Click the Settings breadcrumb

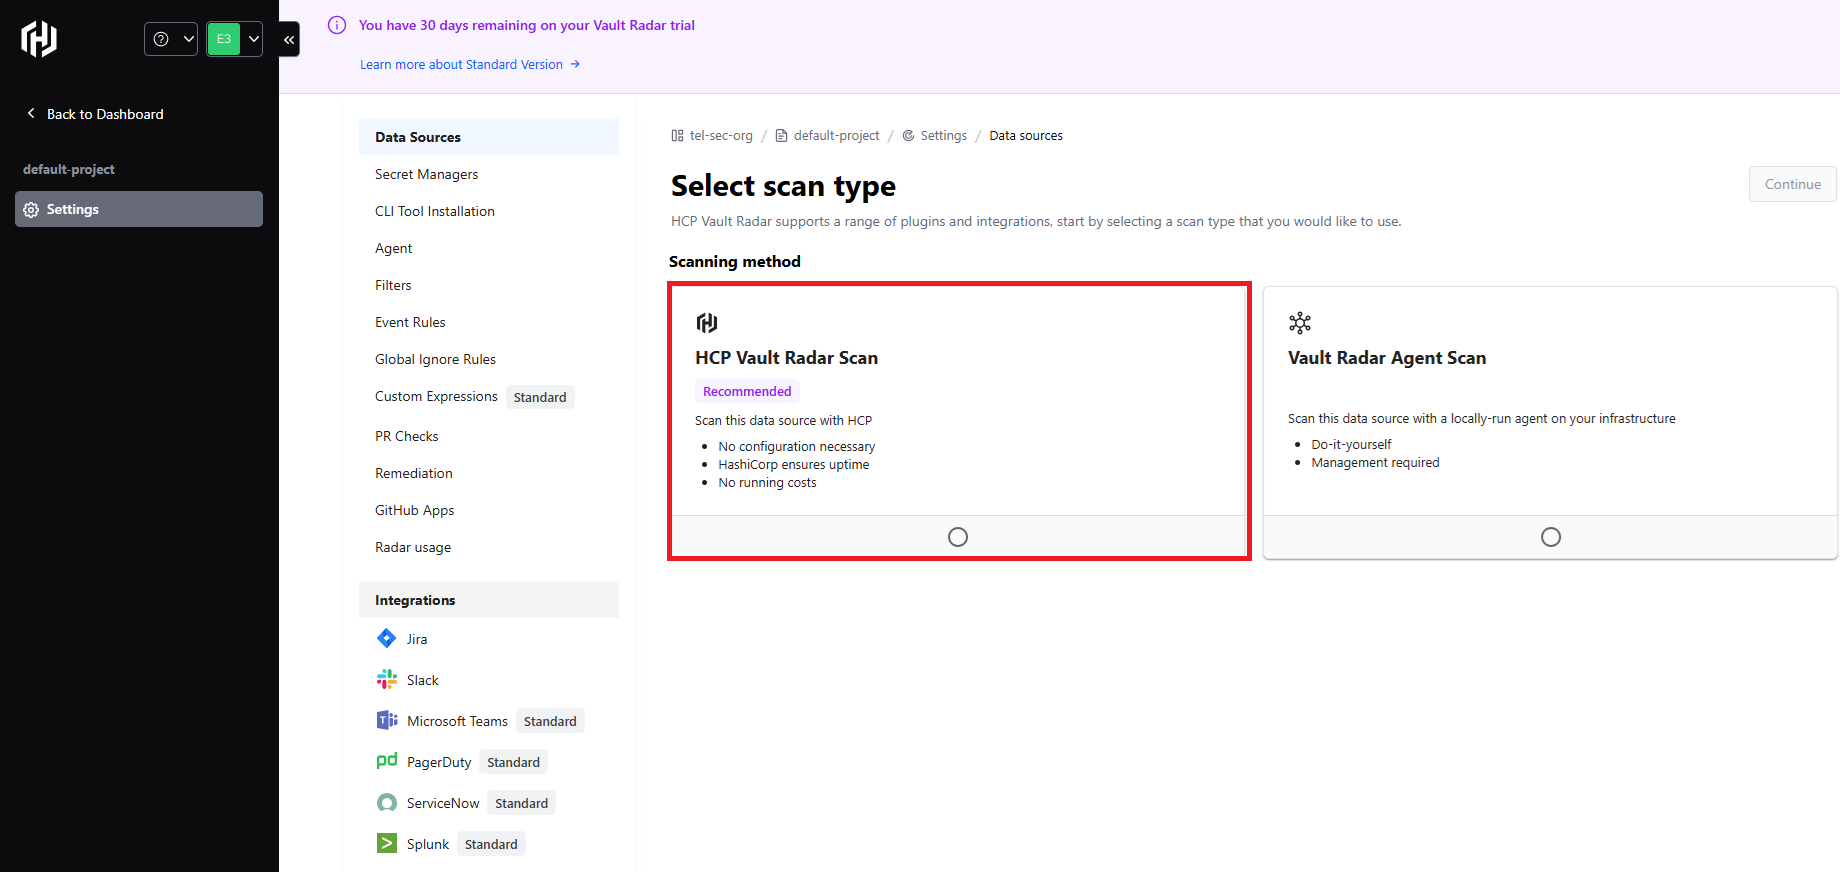coord(943,135)
